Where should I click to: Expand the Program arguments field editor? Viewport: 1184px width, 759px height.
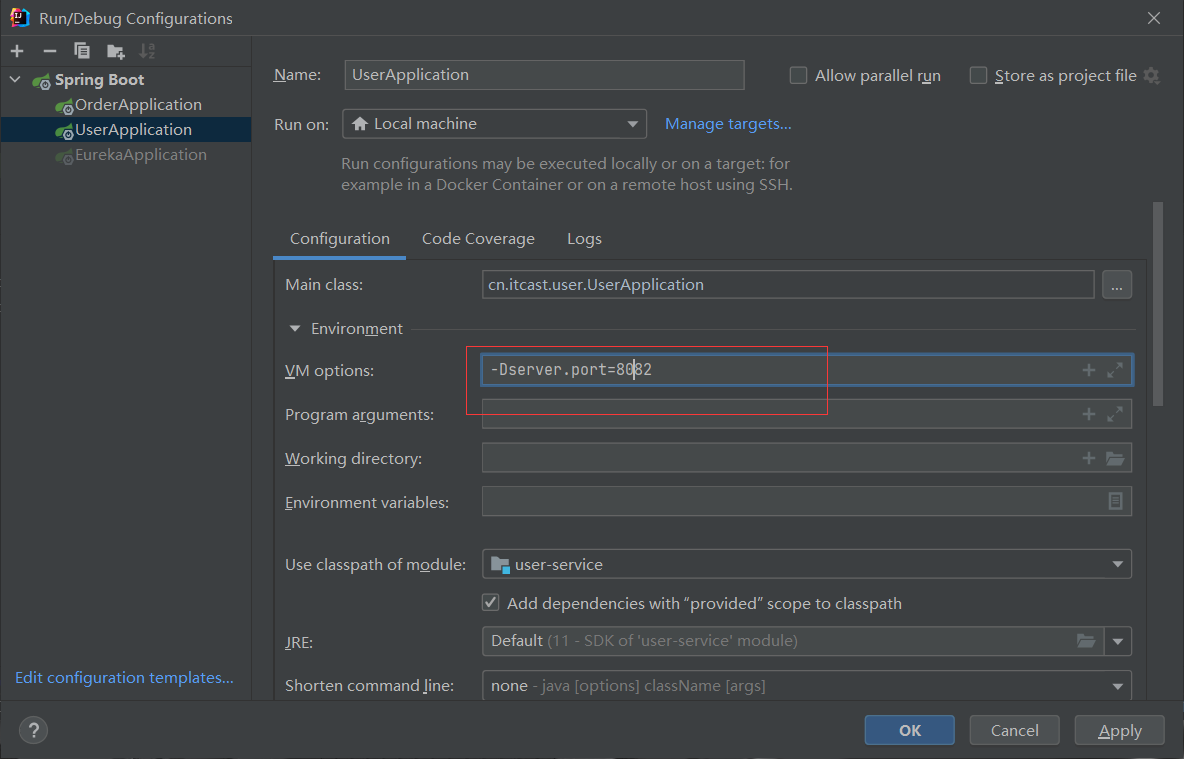click(1115, 414)
